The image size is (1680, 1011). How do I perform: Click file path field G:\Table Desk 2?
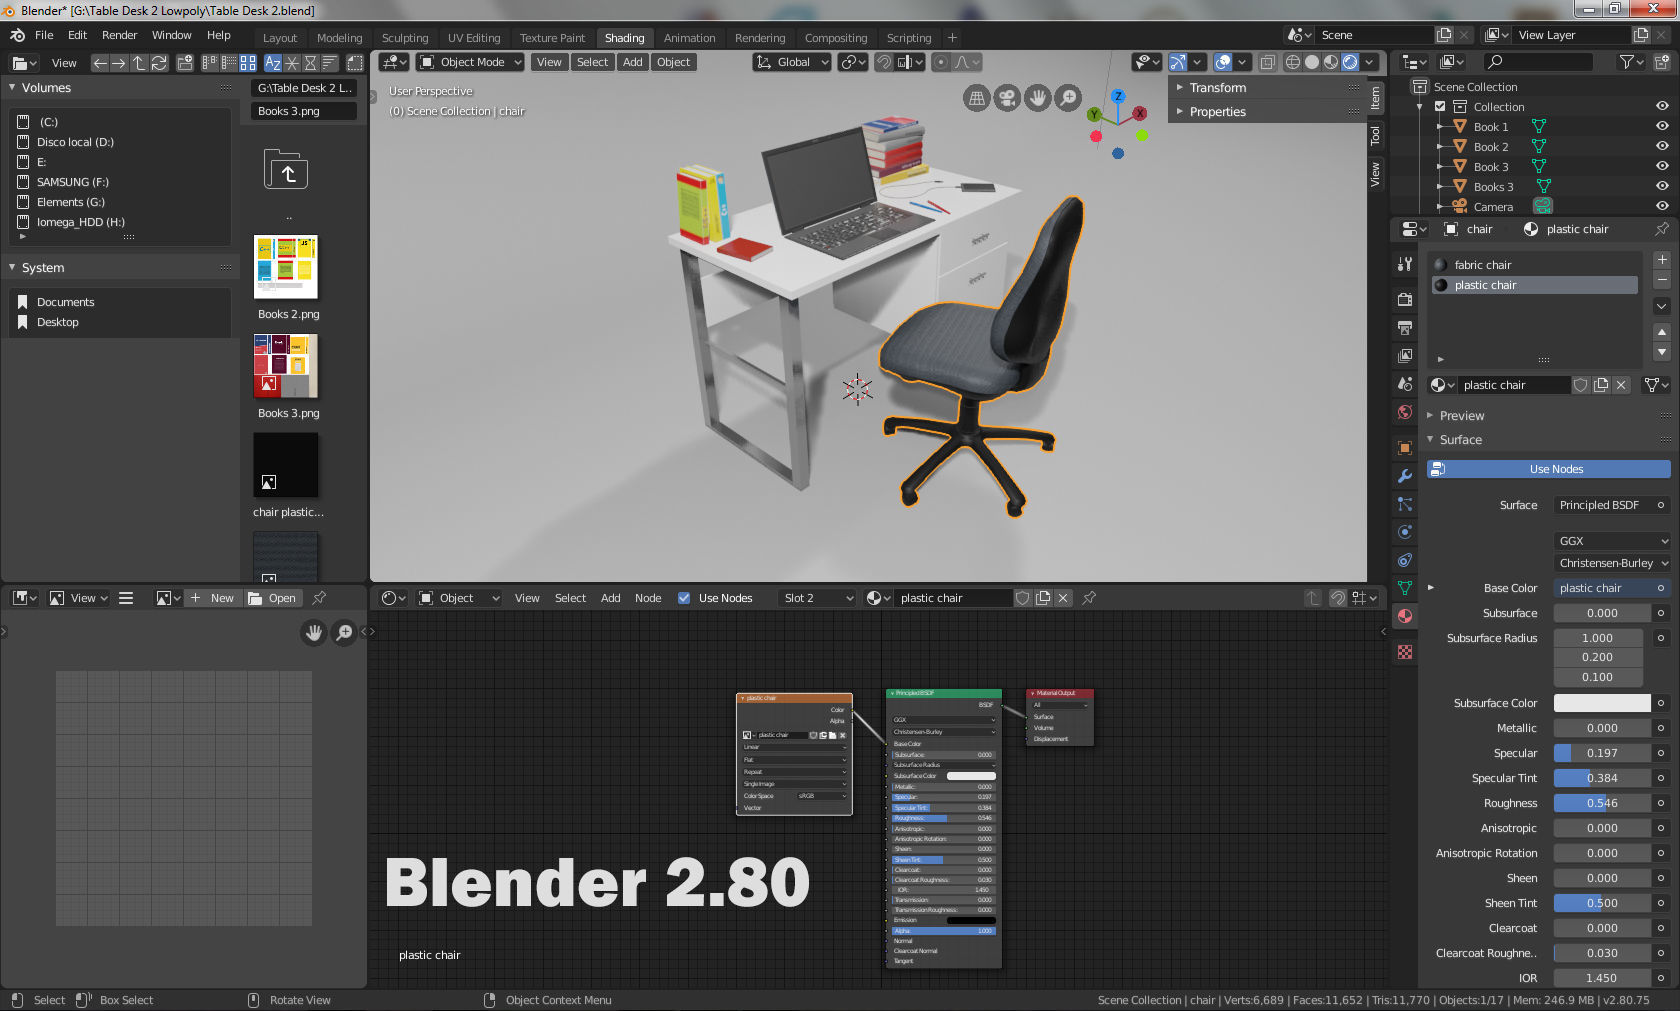(304, 88)
